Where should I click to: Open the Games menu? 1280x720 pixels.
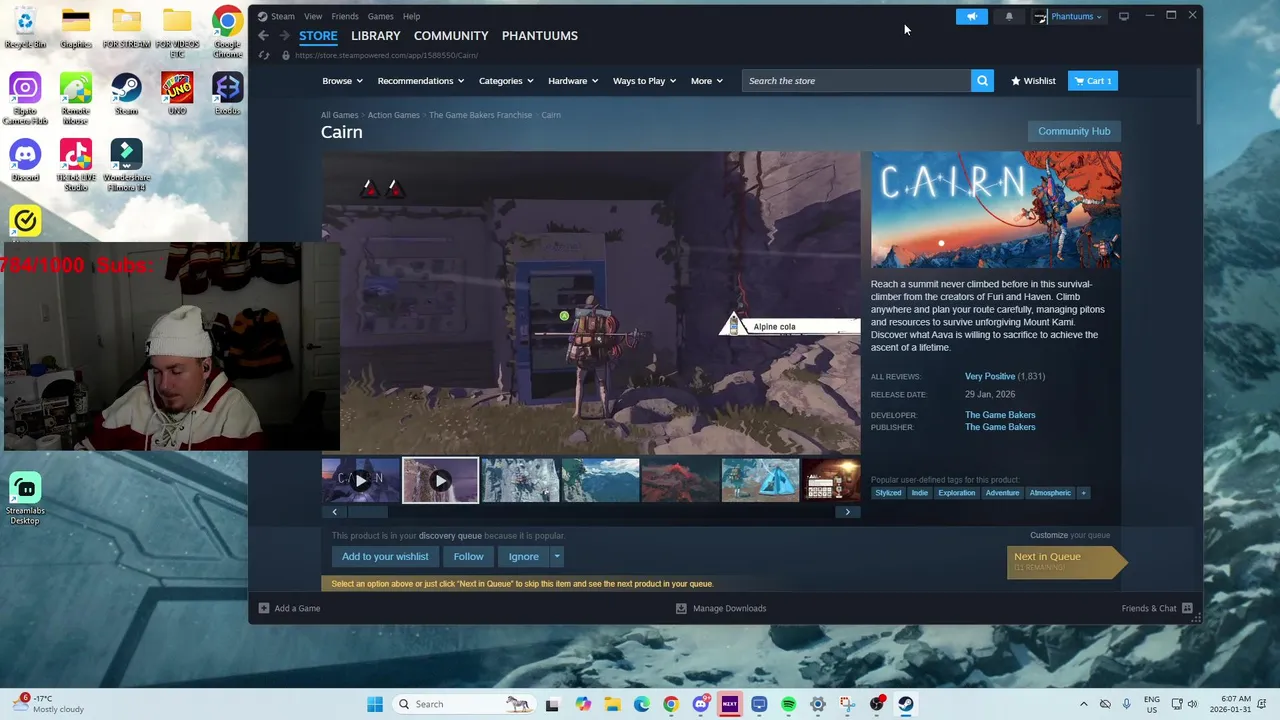[x=380, y=16]
